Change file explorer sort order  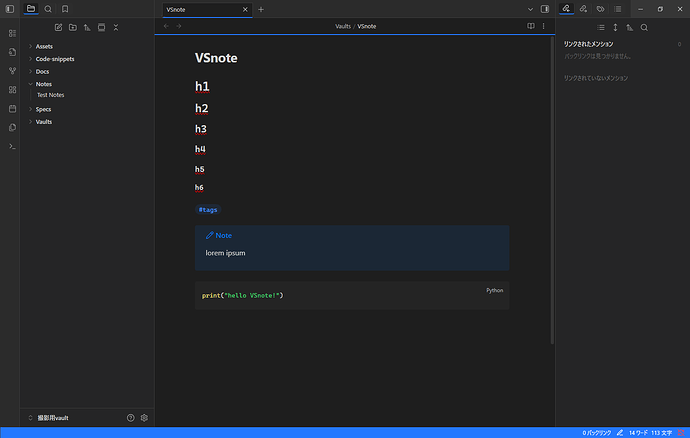tap(87, 27)
